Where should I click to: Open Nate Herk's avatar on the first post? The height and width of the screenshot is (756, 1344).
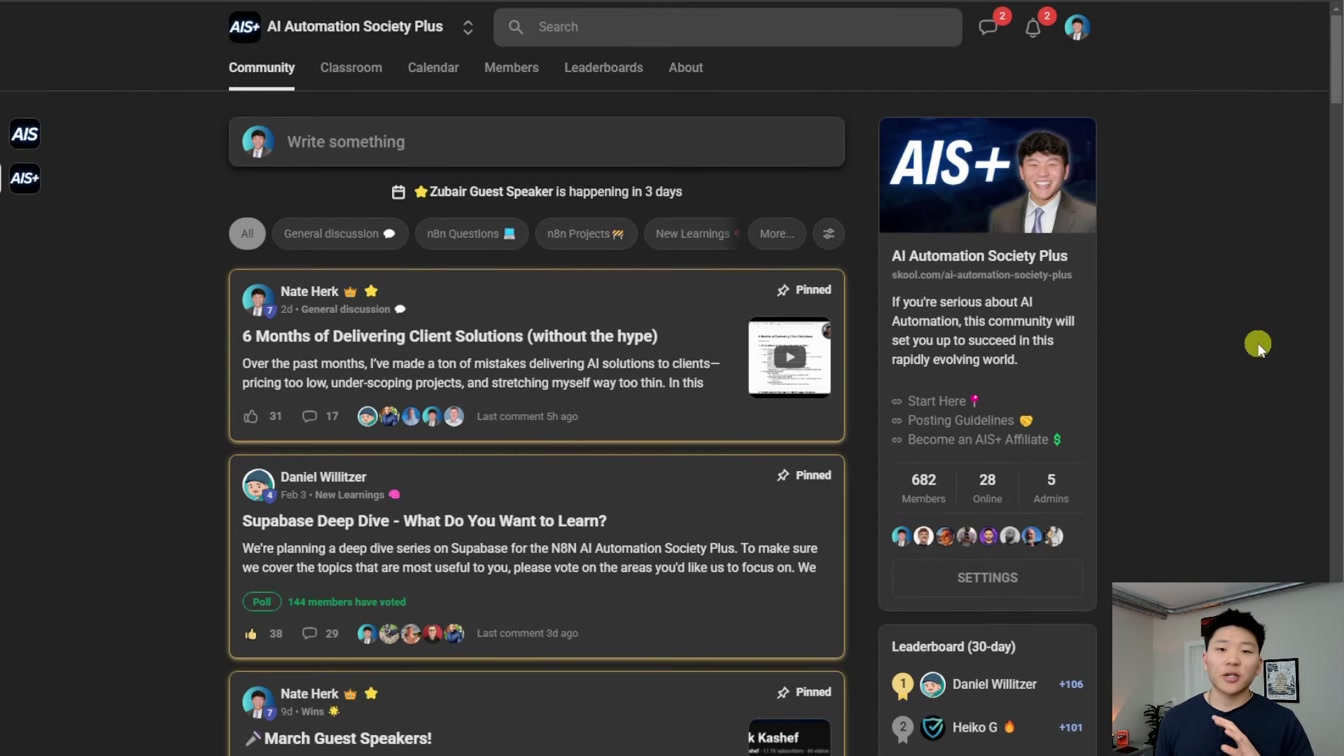click(258, 299)
